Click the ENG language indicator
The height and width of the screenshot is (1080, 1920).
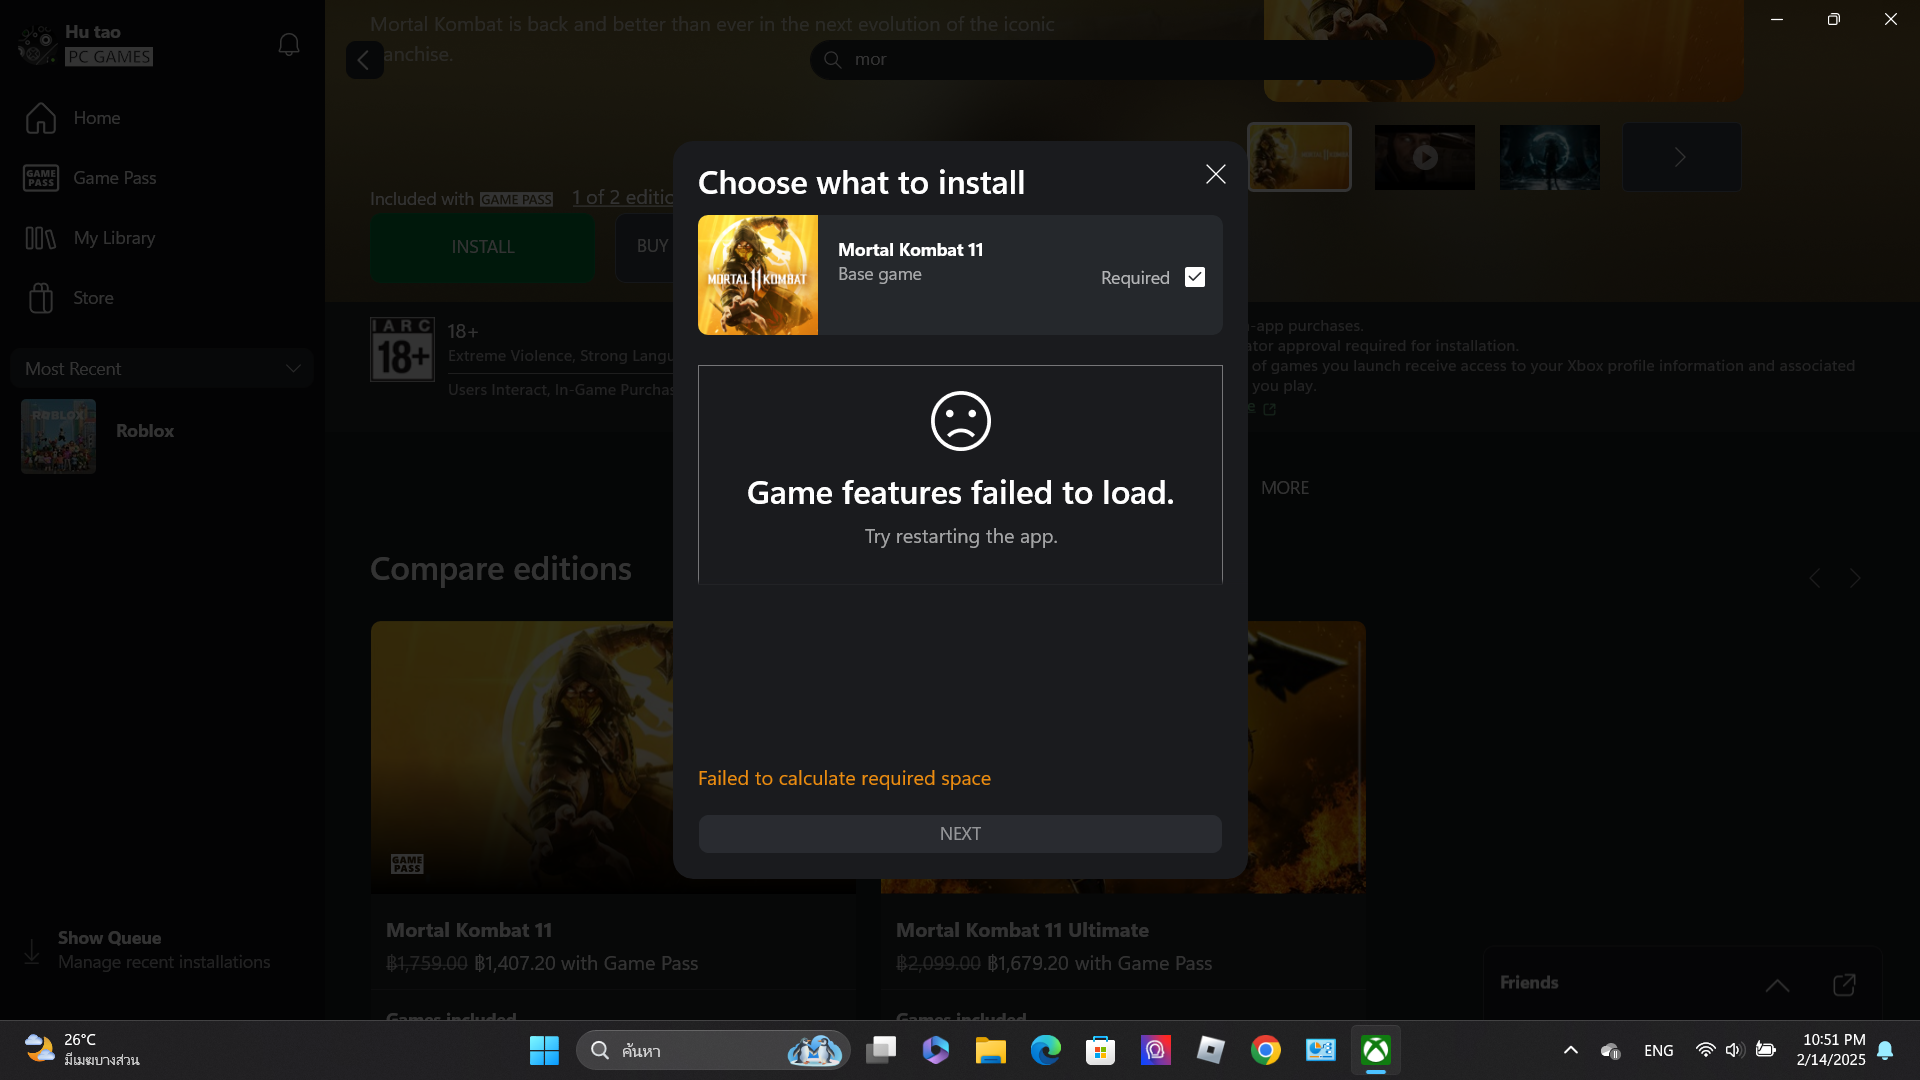(x=1659, y=1050)
